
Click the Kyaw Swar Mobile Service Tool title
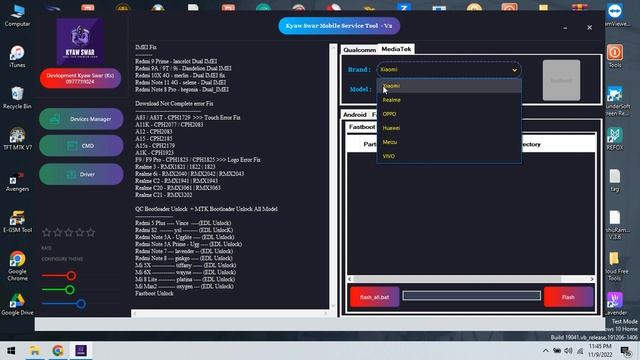point(339,26)
